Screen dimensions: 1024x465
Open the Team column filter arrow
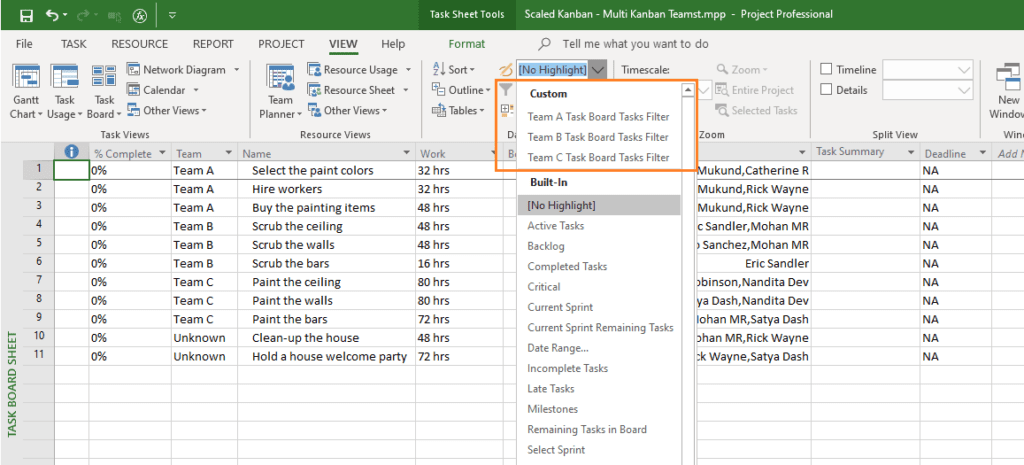pos(229,153)
